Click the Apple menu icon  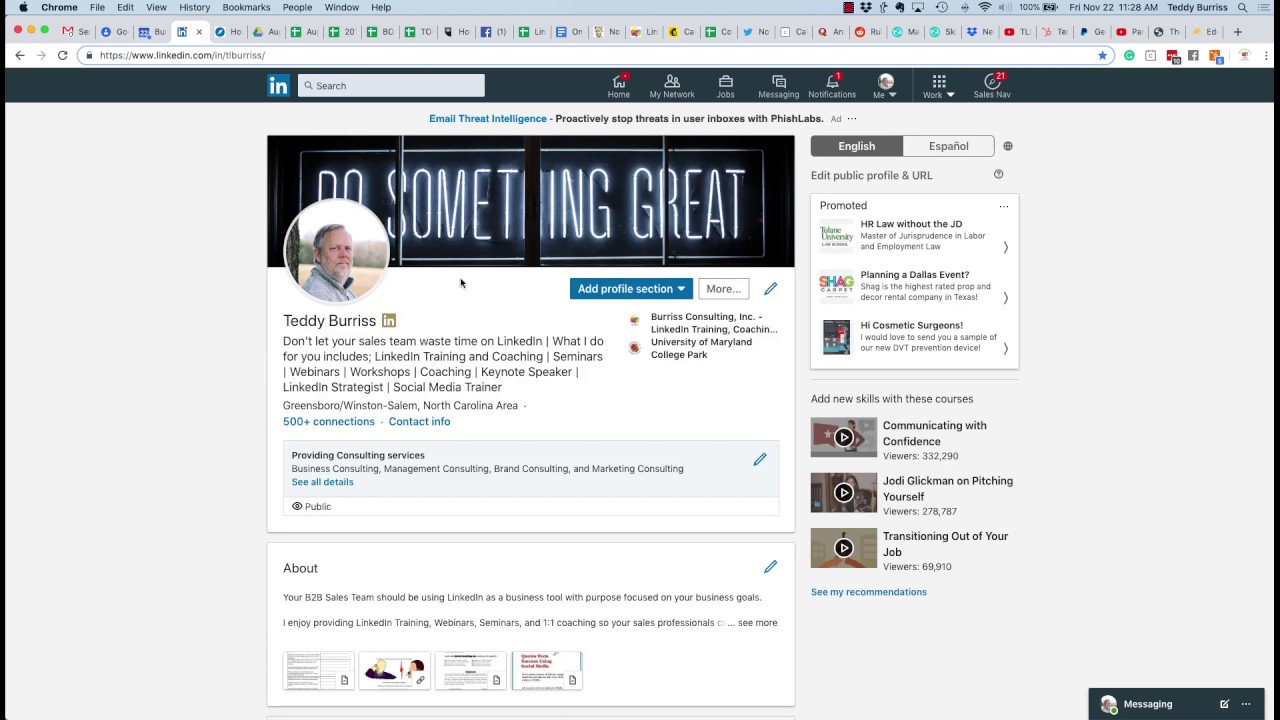click(22, 7)
